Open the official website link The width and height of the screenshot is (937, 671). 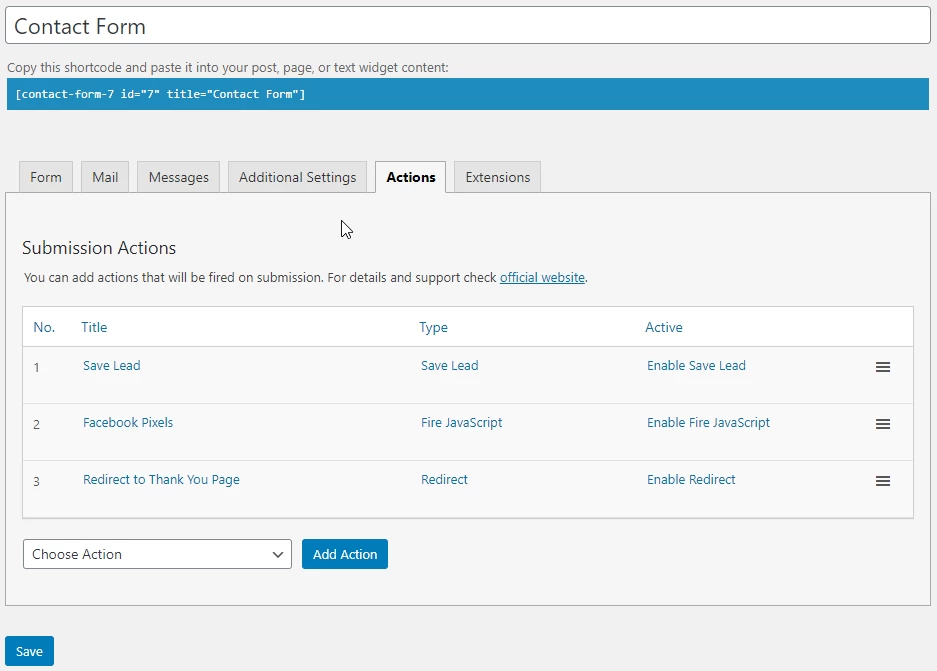click(x=542, y=277)
